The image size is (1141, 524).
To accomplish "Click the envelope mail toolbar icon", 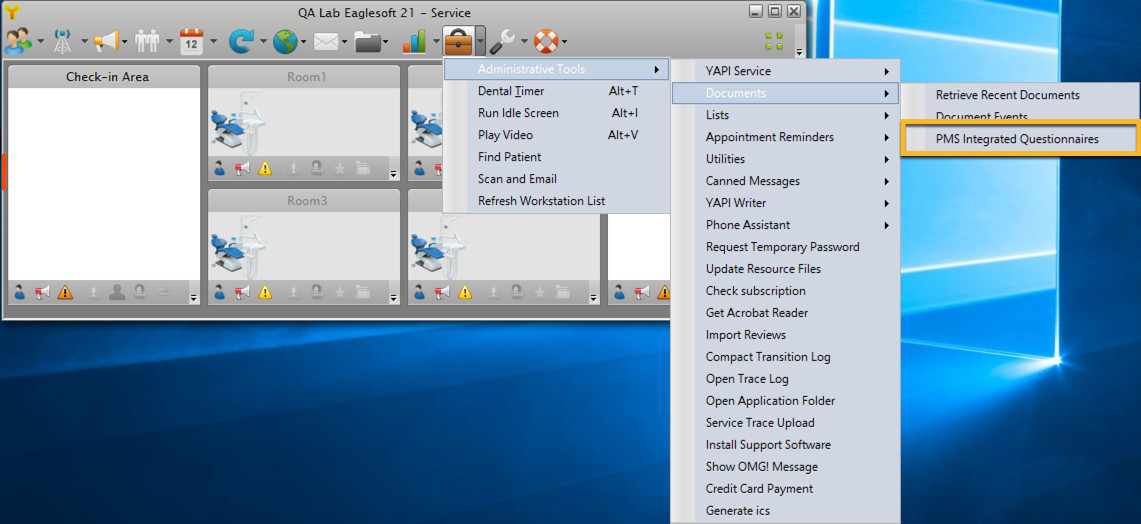I will click(325, 41).
